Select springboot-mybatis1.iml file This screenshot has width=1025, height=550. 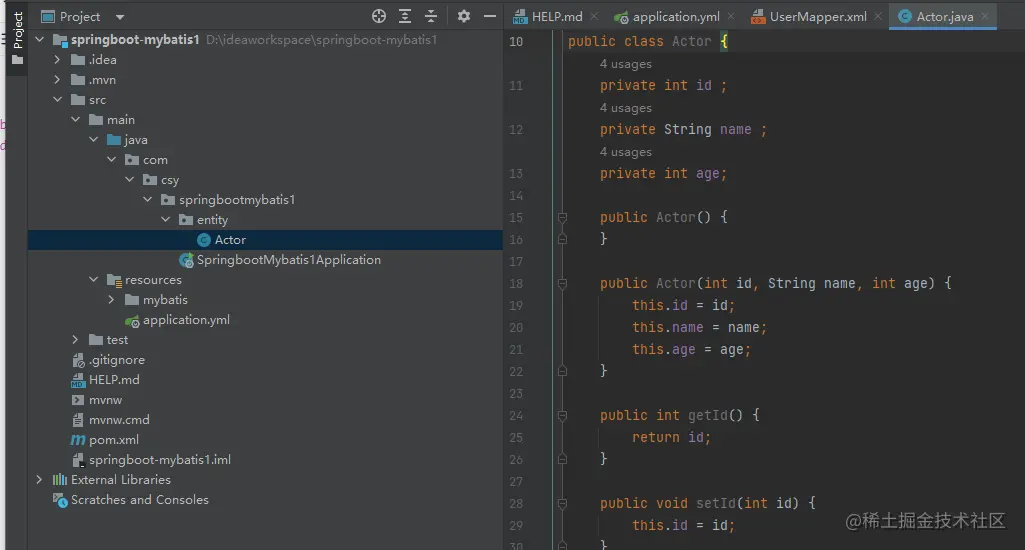click(160, 460)
